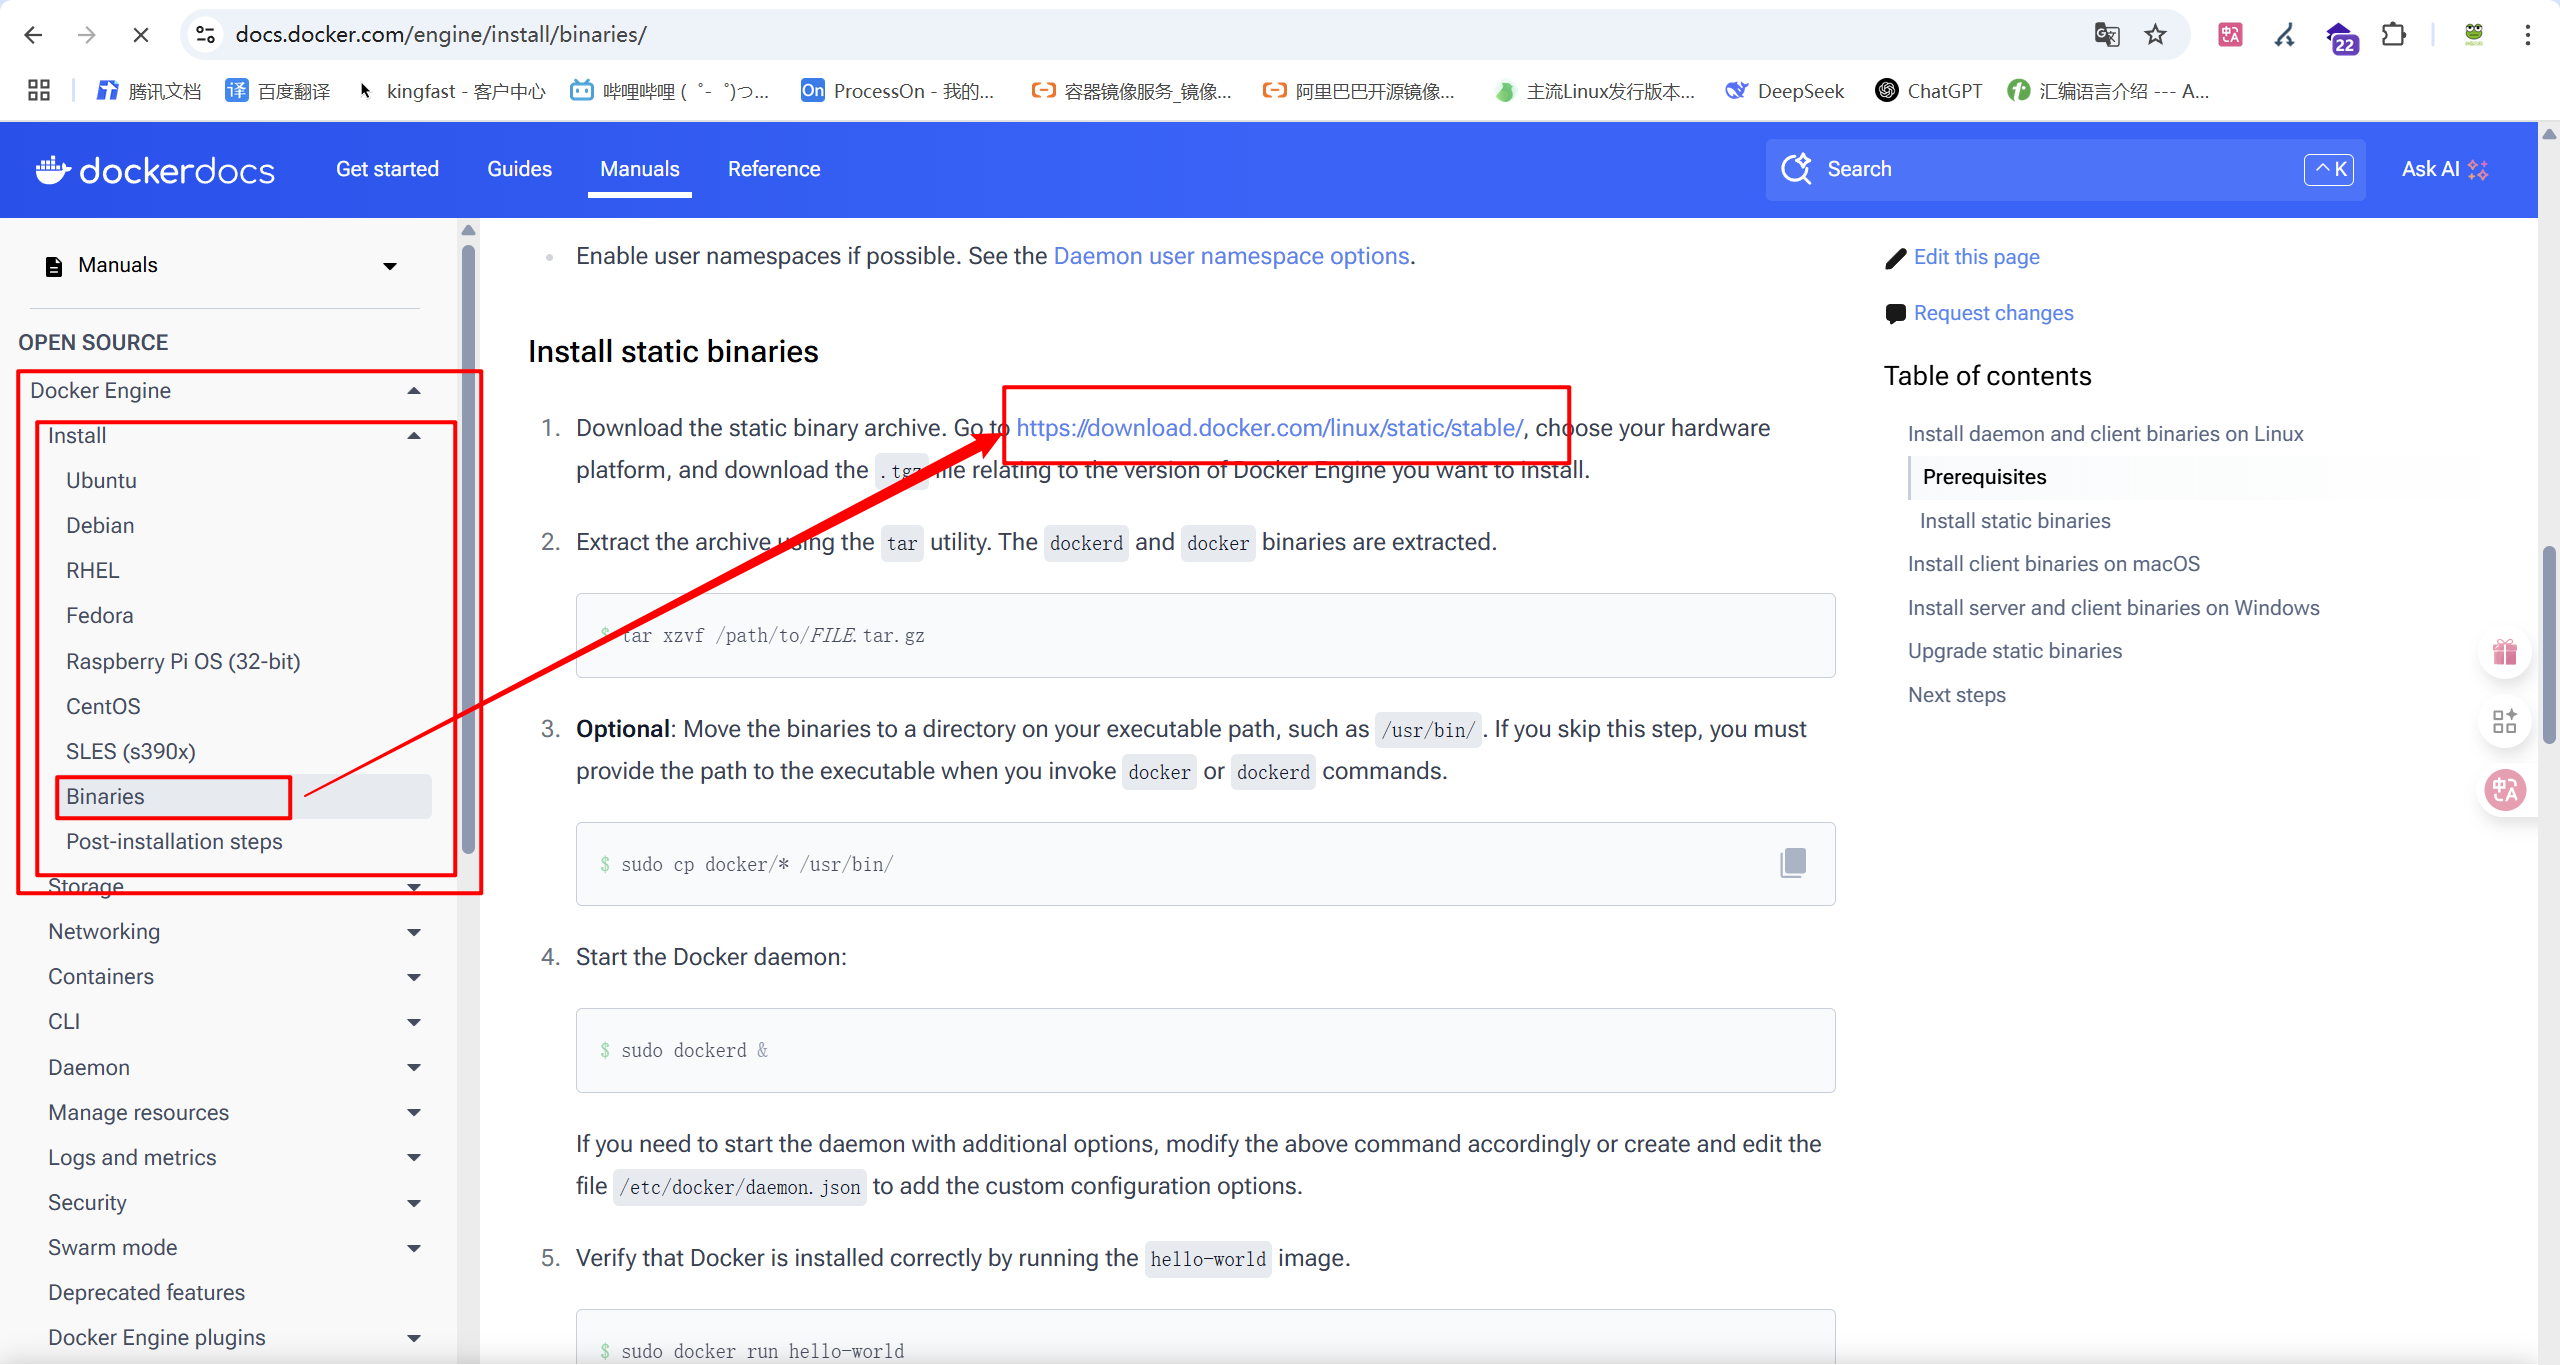This screenshot has width=2560, height=1365.
Task: Click the pink translate extension icon in toolbar
Action: pyautogui.click(x=2230, y=35)
